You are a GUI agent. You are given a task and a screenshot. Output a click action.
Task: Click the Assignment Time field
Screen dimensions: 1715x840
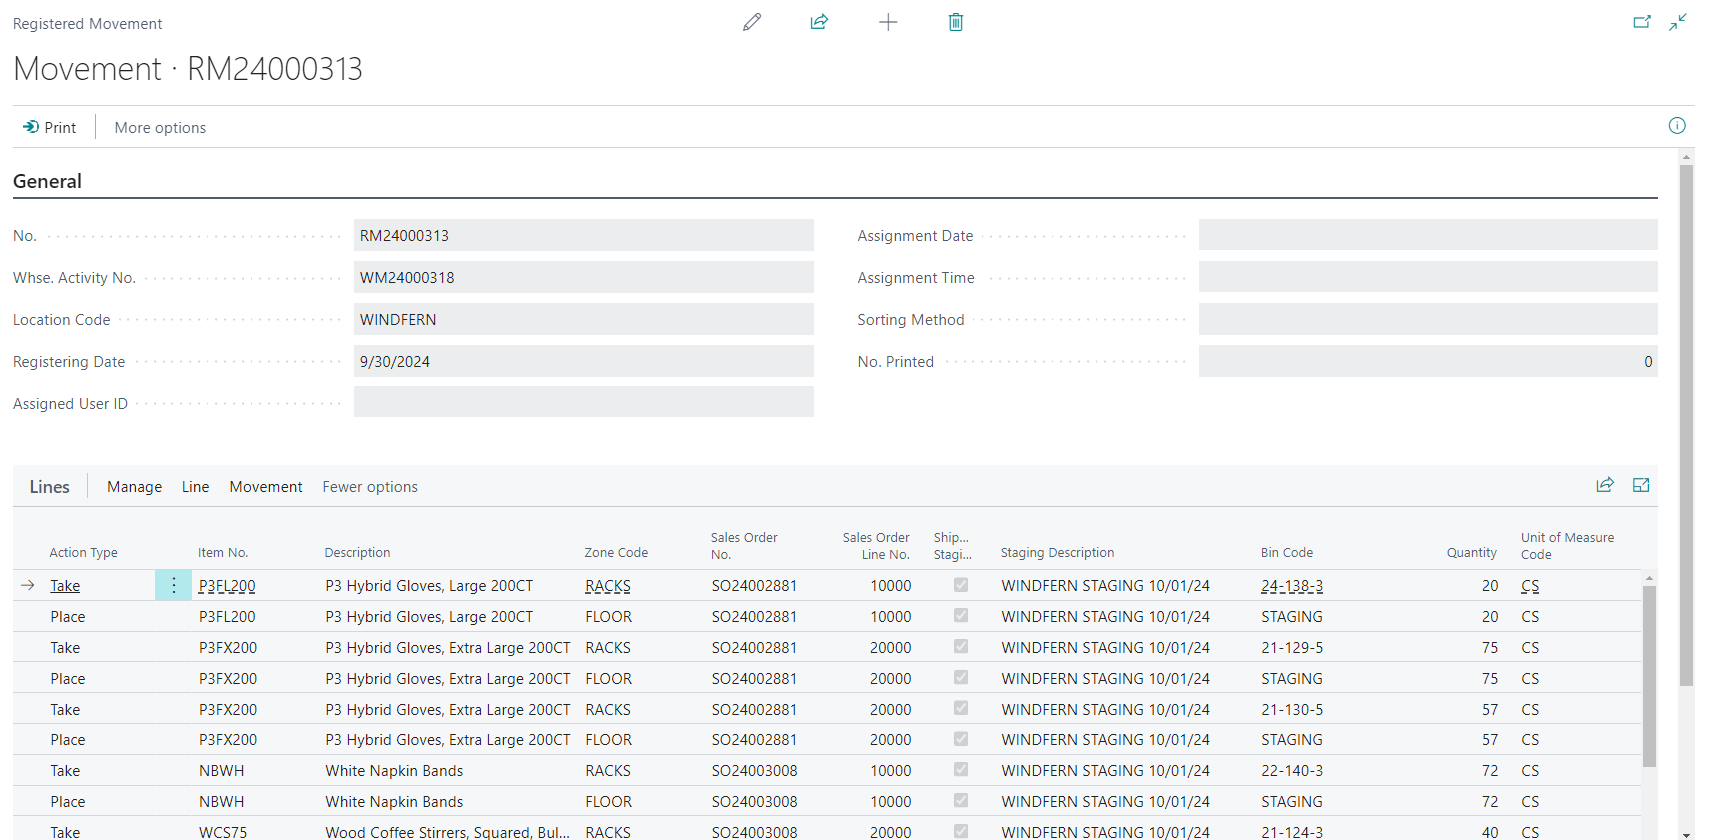(x=1428, y=277)
